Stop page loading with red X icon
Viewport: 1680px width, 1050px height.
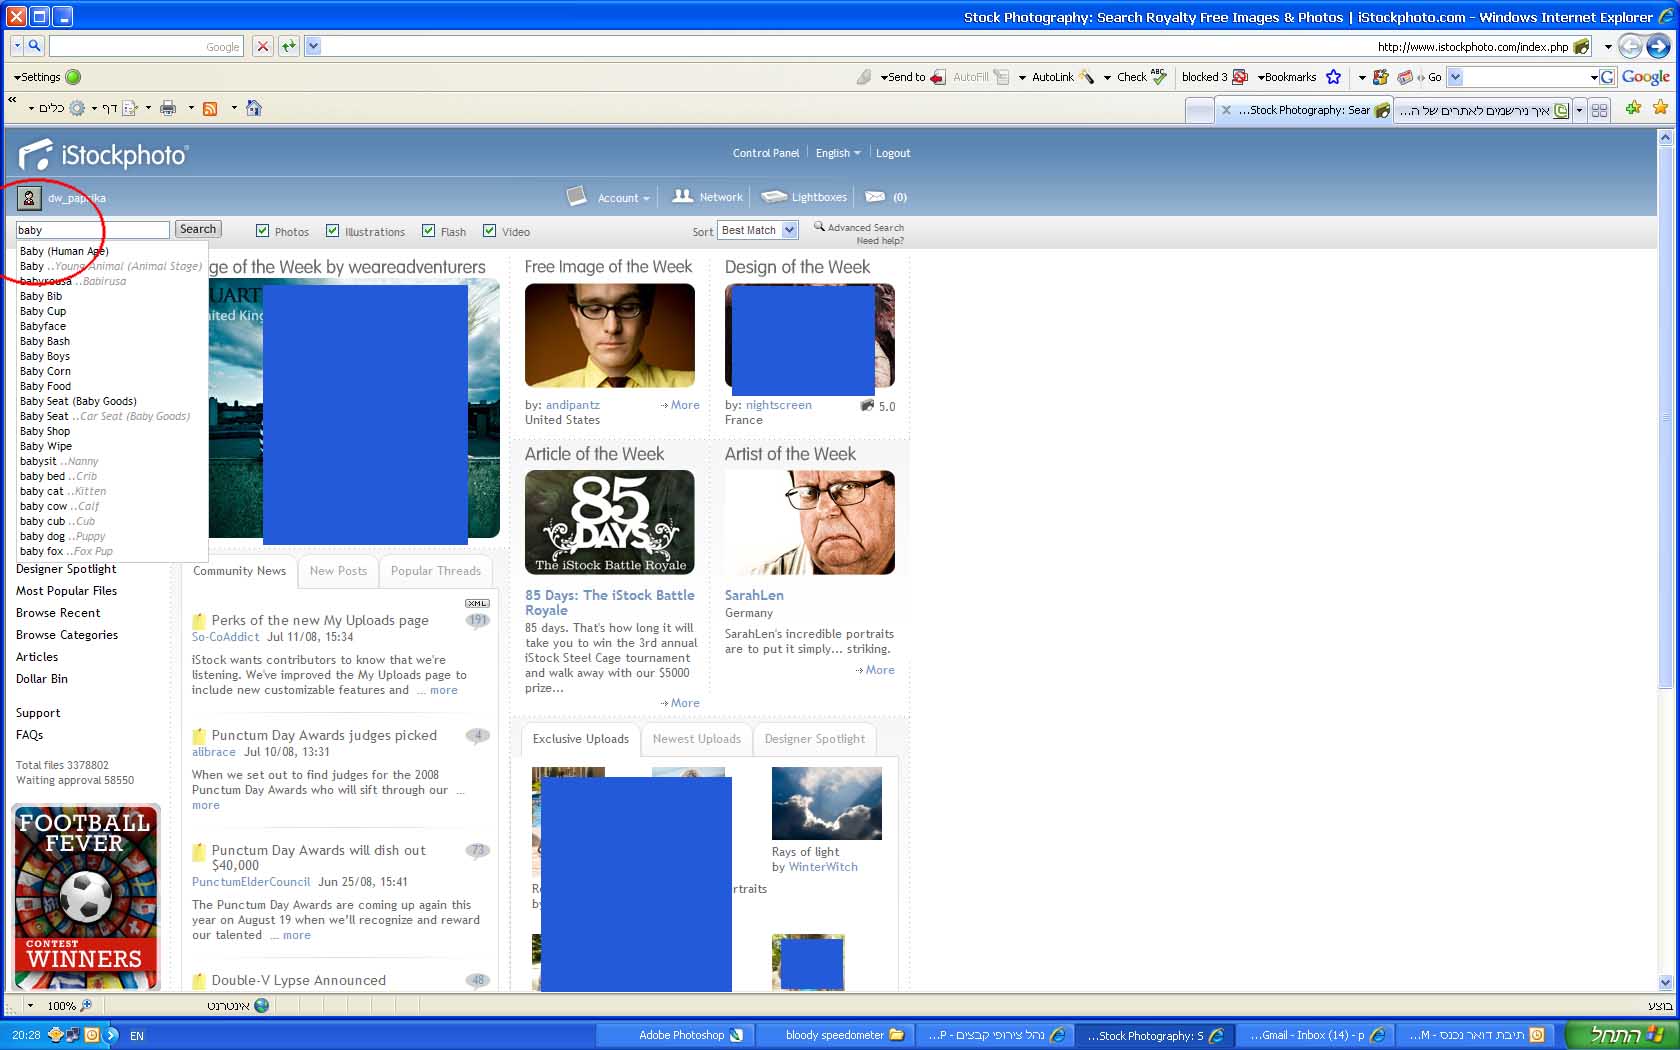[x=262, y=46]
